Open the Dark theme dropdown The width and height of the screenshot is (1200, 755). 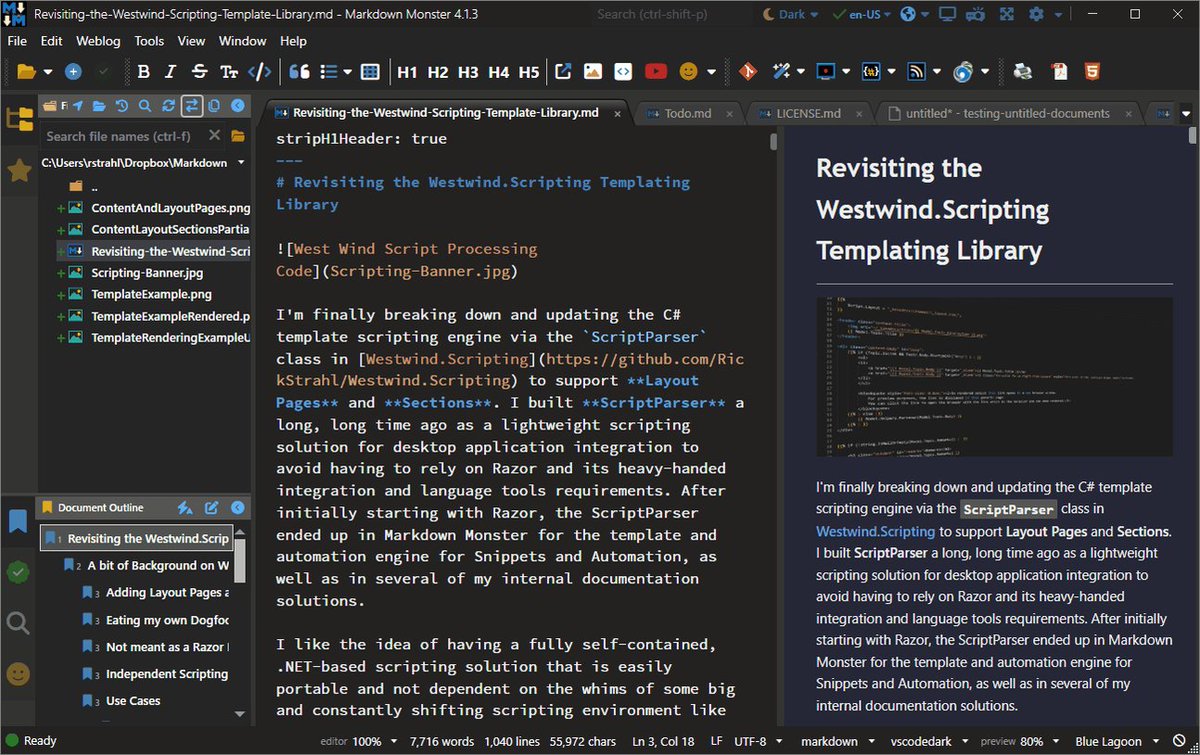pyautogui.click(x=790, y=14)
